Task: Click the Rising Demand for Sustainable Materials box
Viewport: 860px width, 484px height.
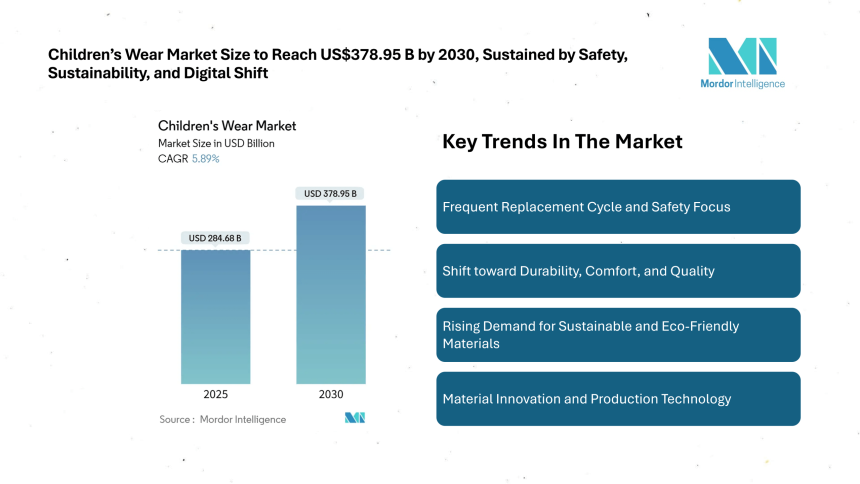Action: [618, 335]
